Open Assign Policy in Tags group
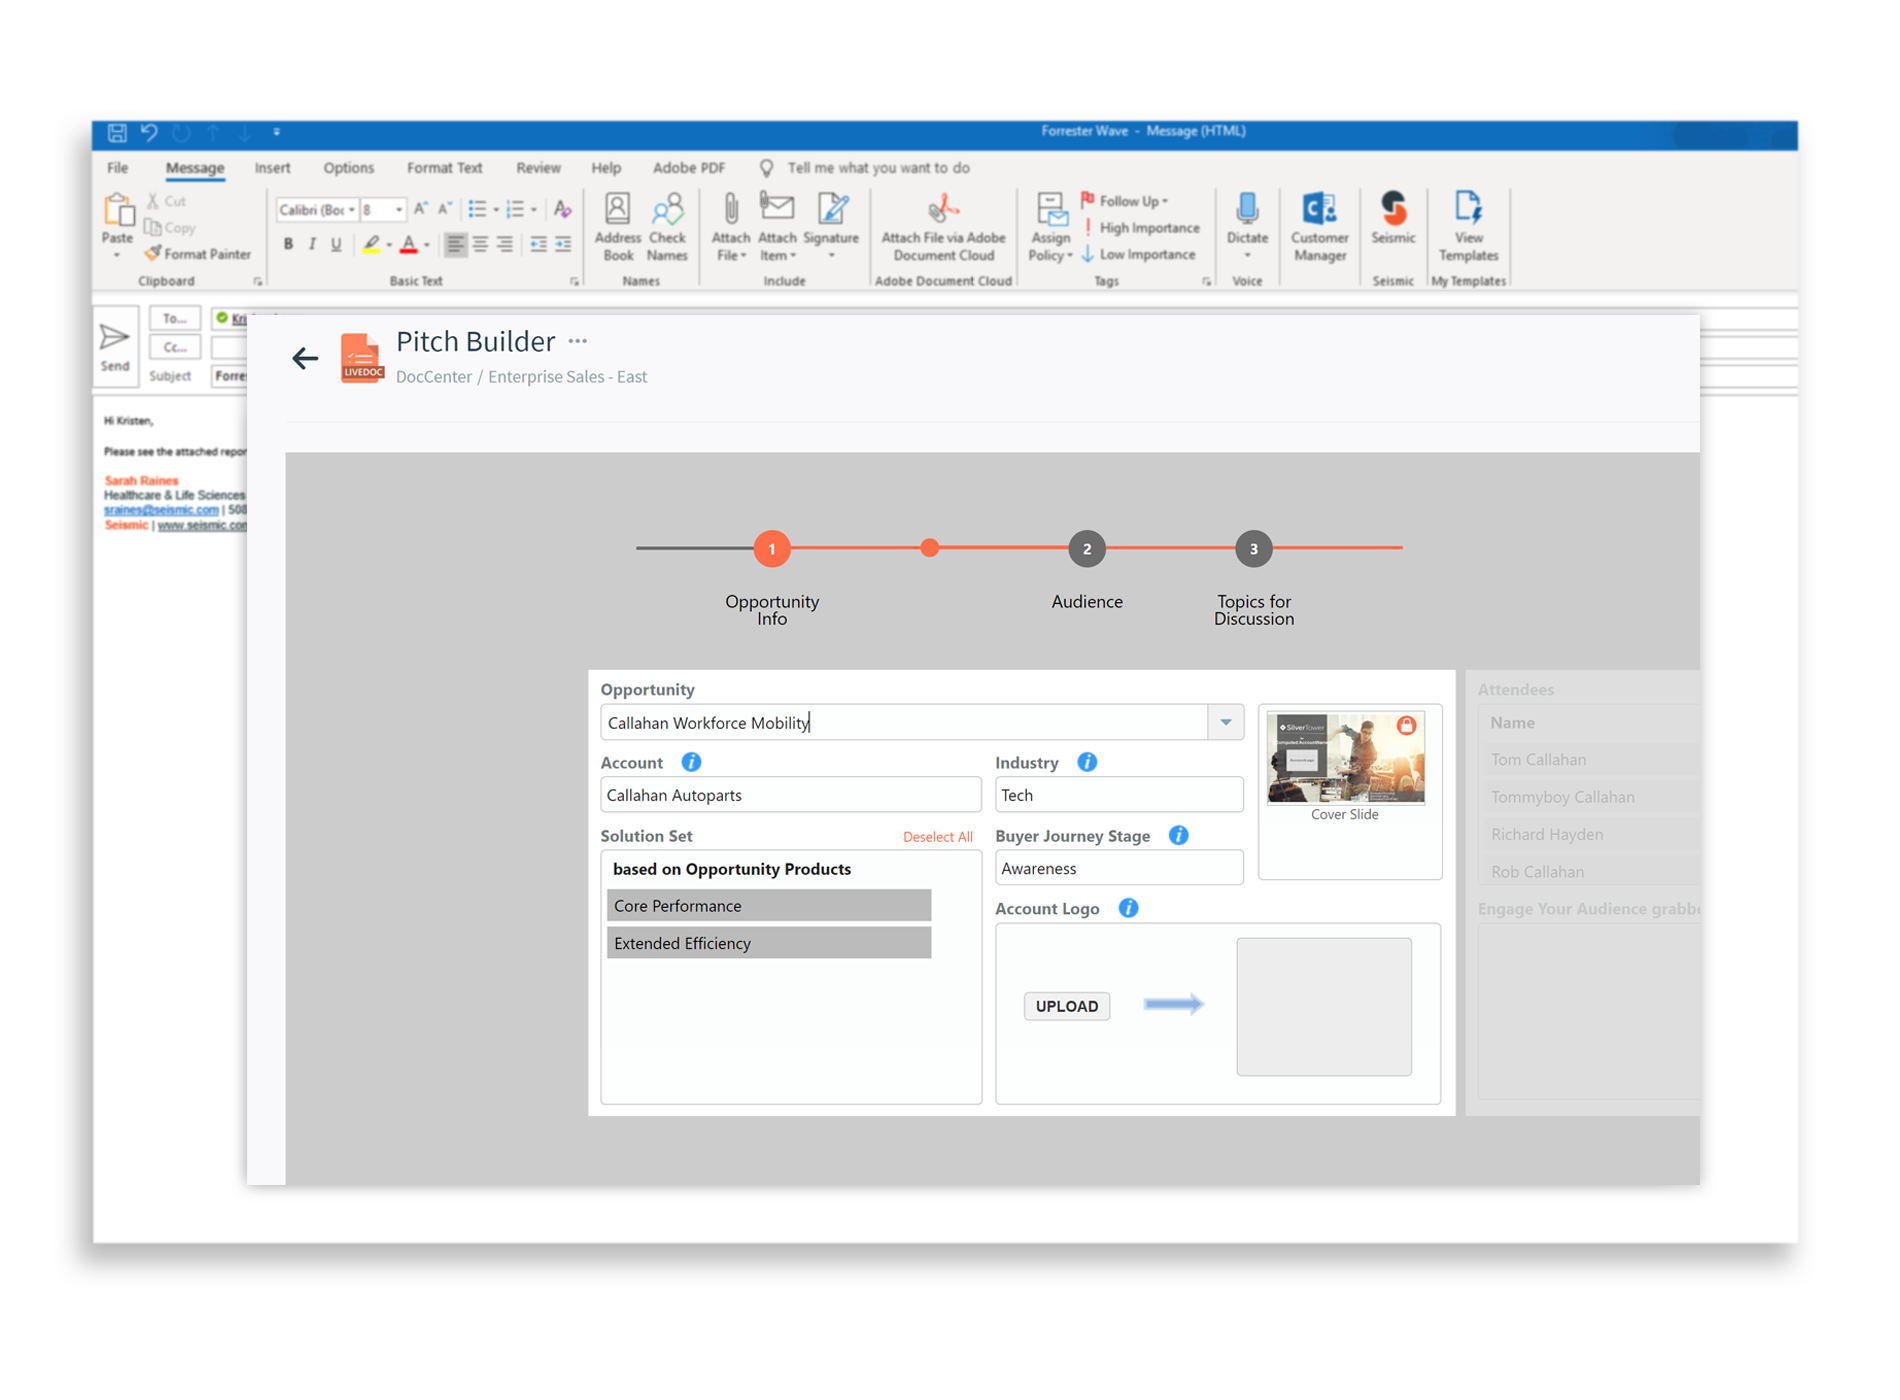Image resolution: width=1900 pixels, height=1400 pixels. 1050,227
